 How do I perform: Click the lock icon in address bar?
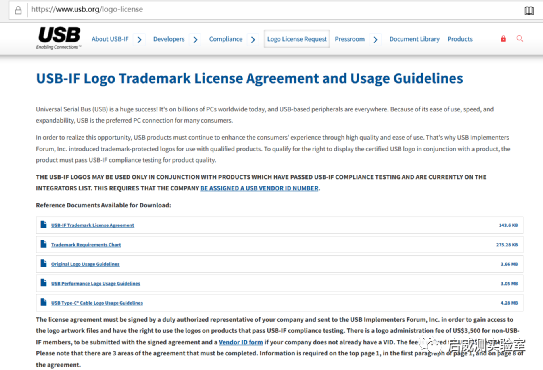coord(18,10)
